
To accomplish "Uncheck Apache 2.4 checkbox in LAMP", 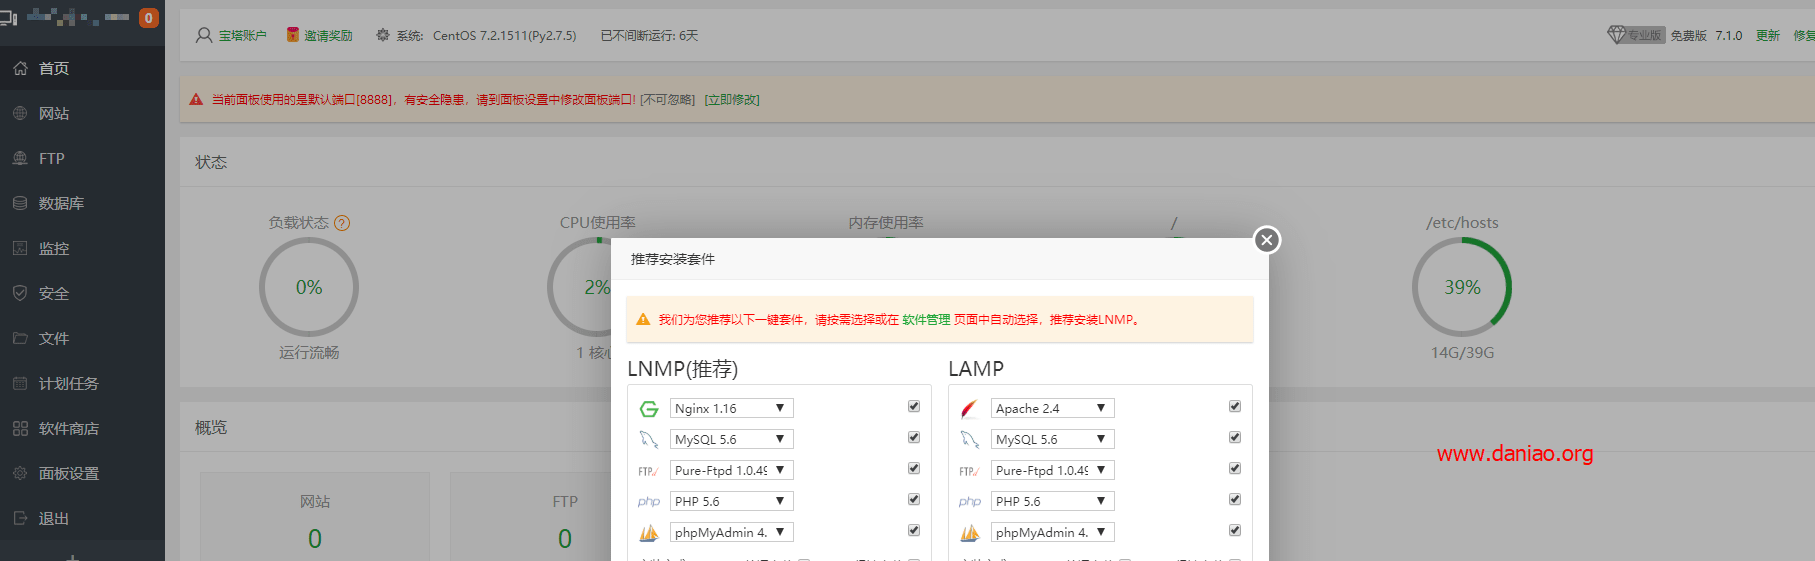I will click(1235, 406).
